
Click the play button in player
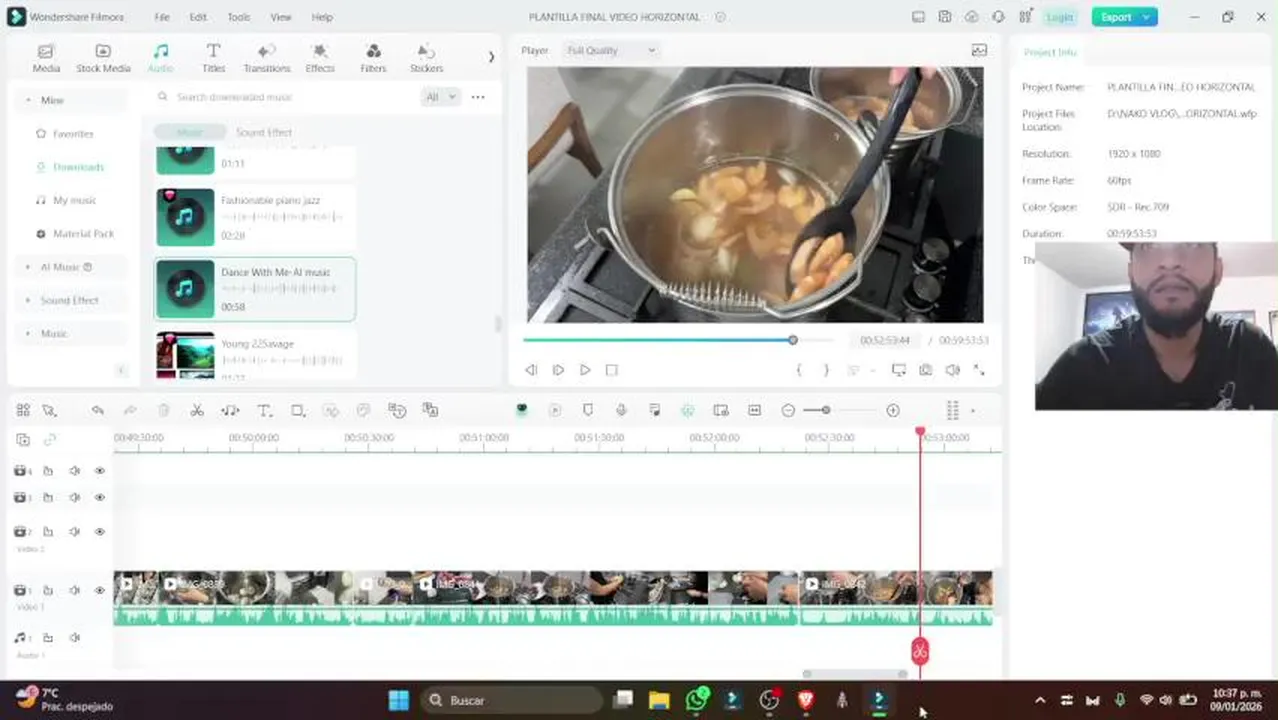[585, 370]
